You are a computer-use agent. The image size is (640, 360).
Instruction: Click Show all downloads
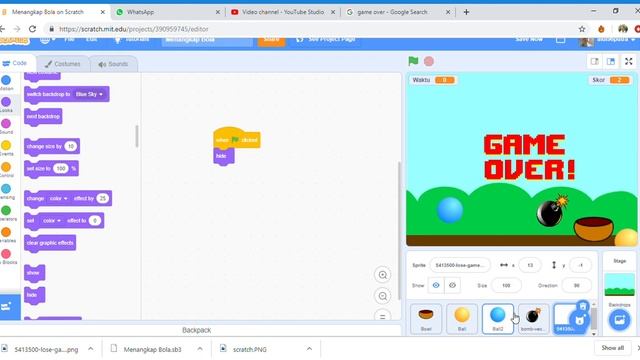click(x=612, y=348)
